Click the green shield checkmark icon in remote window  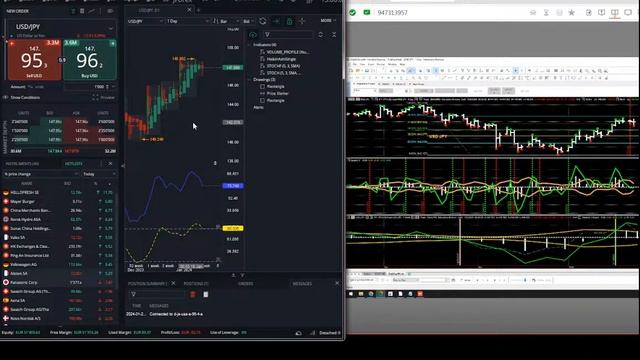(x=352, y=13)
